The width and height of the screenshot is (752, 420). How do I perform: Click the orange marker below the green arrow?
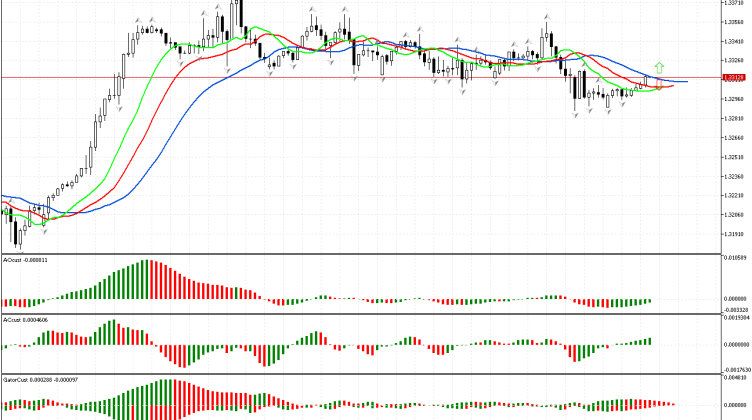[x=659, y=87]
